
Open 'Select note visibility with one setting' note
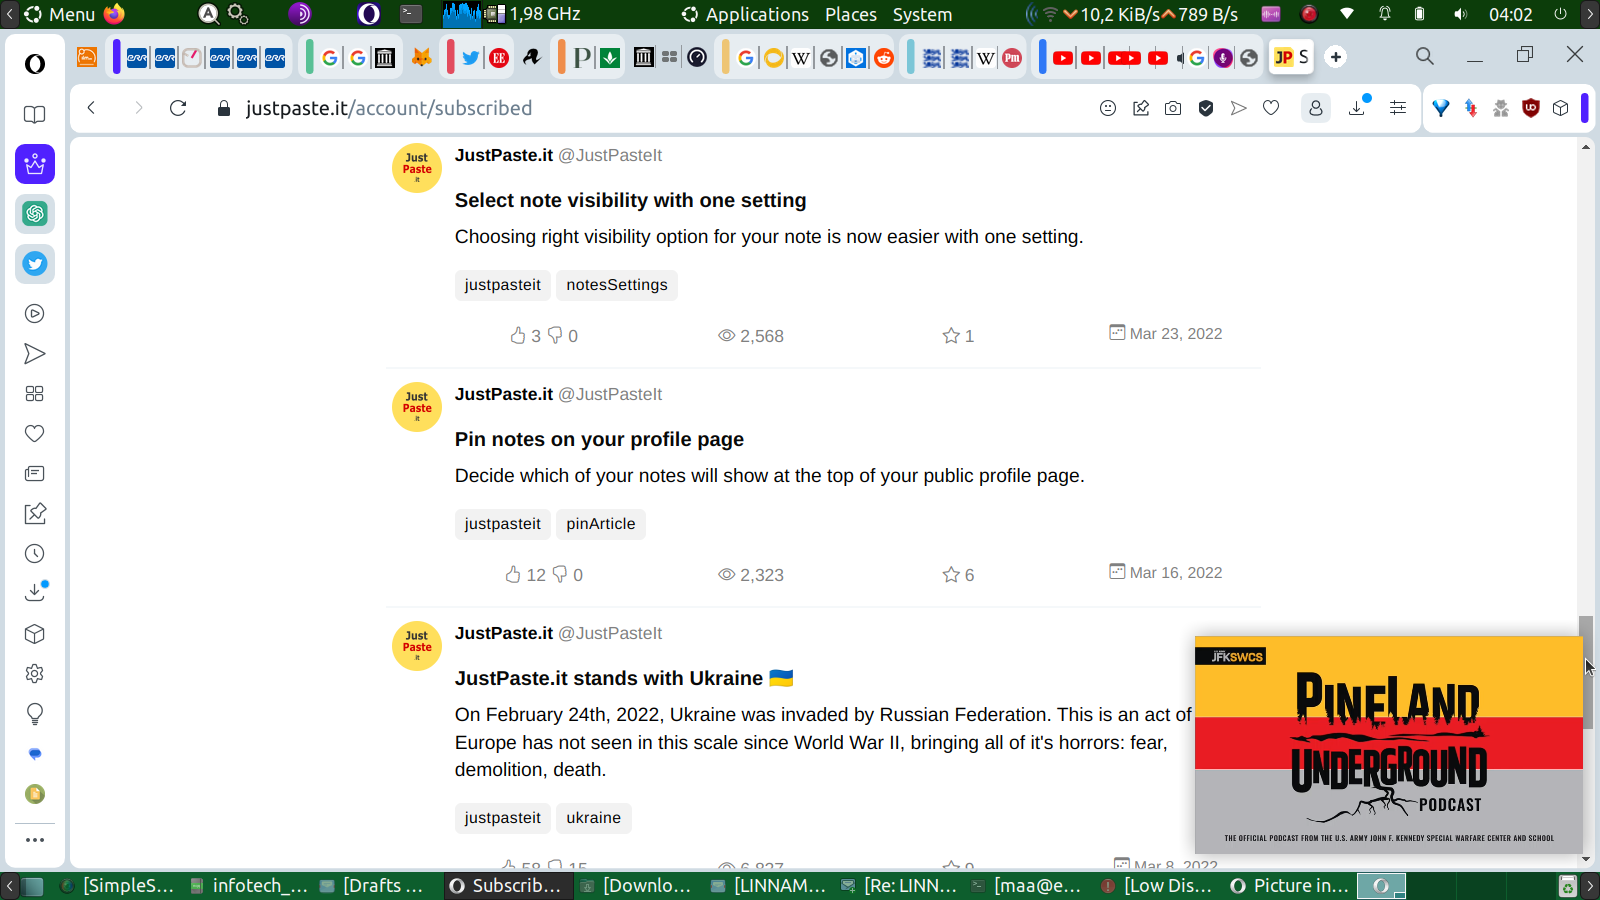pos(630,200)
